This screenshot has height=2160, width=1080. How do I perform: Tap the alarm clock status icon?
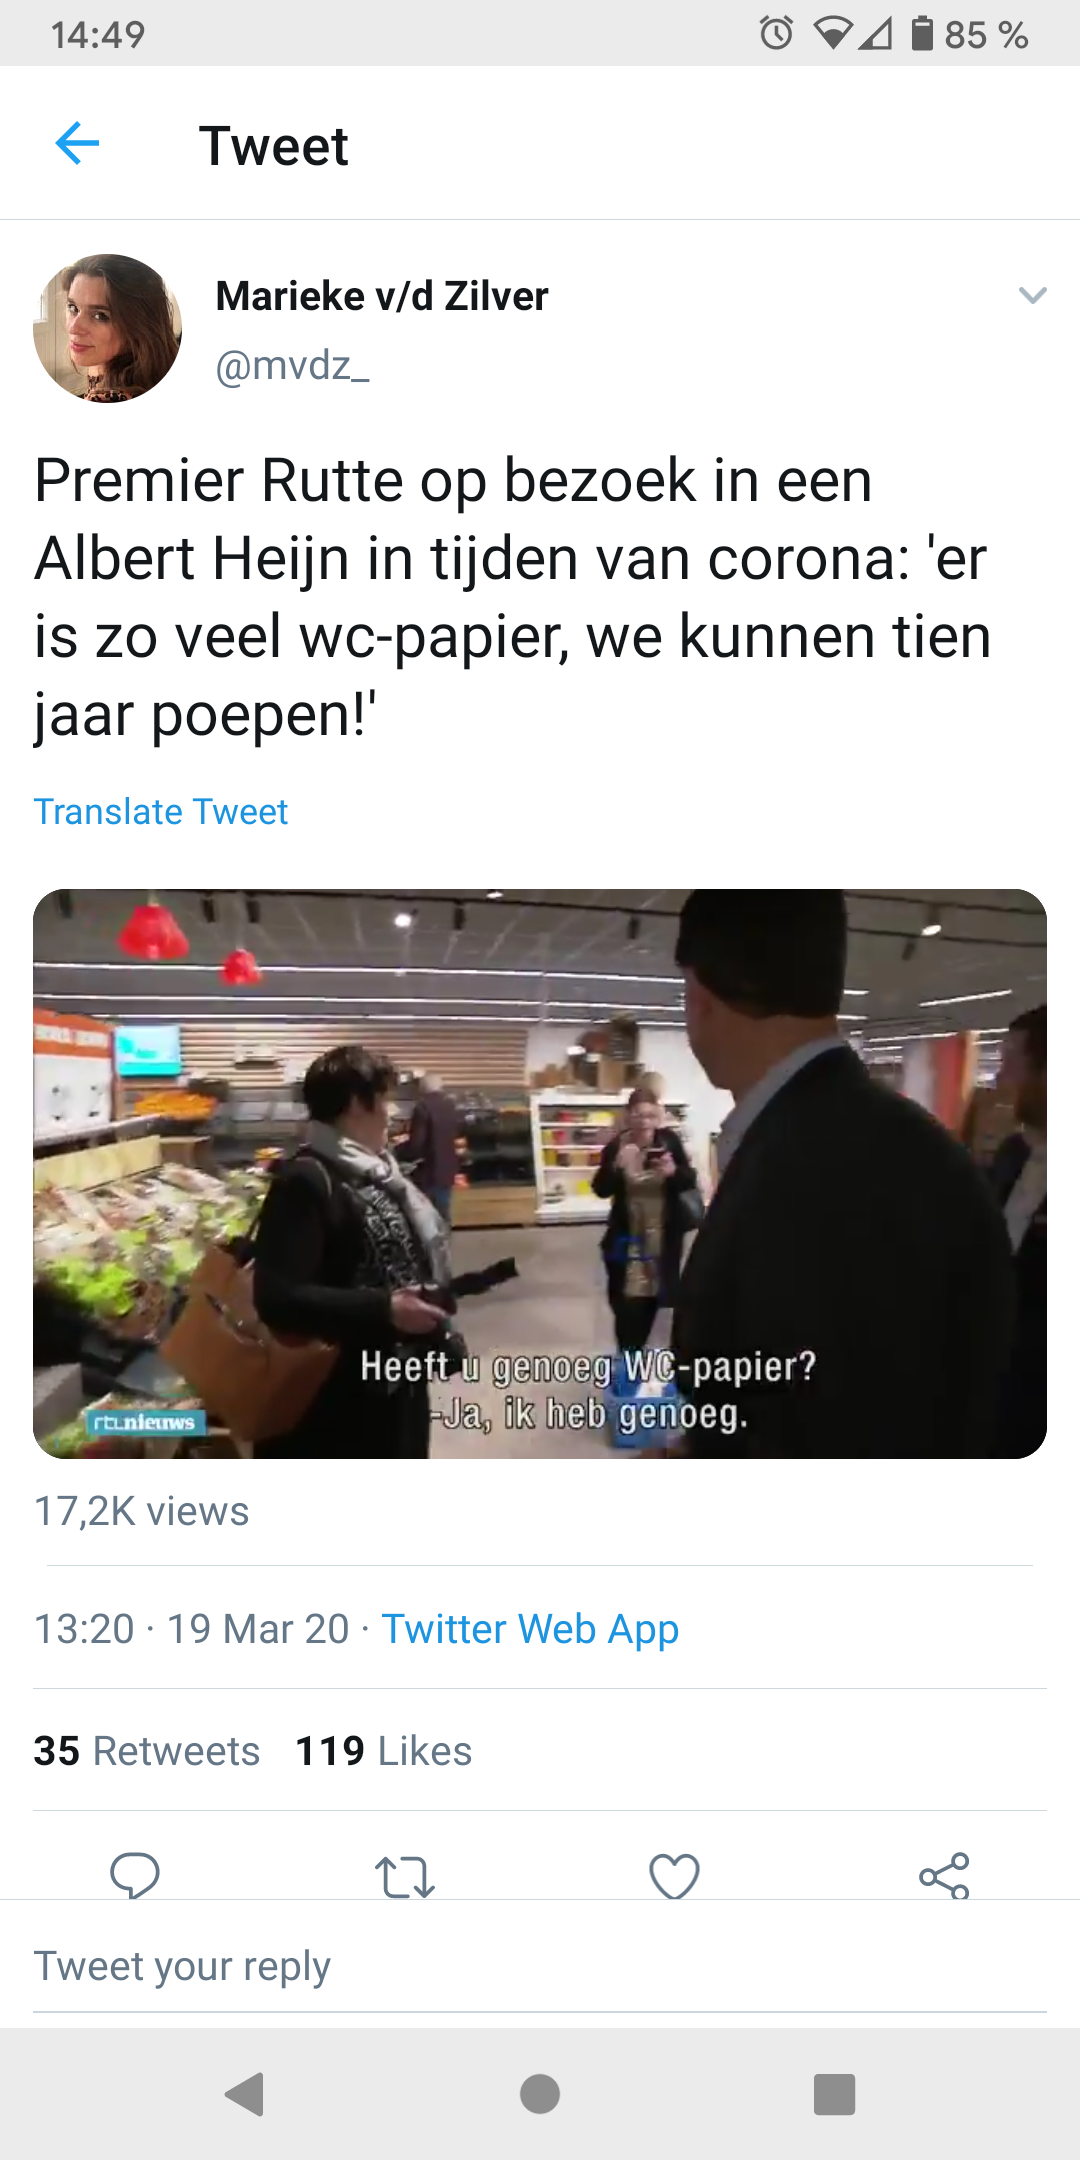(777, 34)
